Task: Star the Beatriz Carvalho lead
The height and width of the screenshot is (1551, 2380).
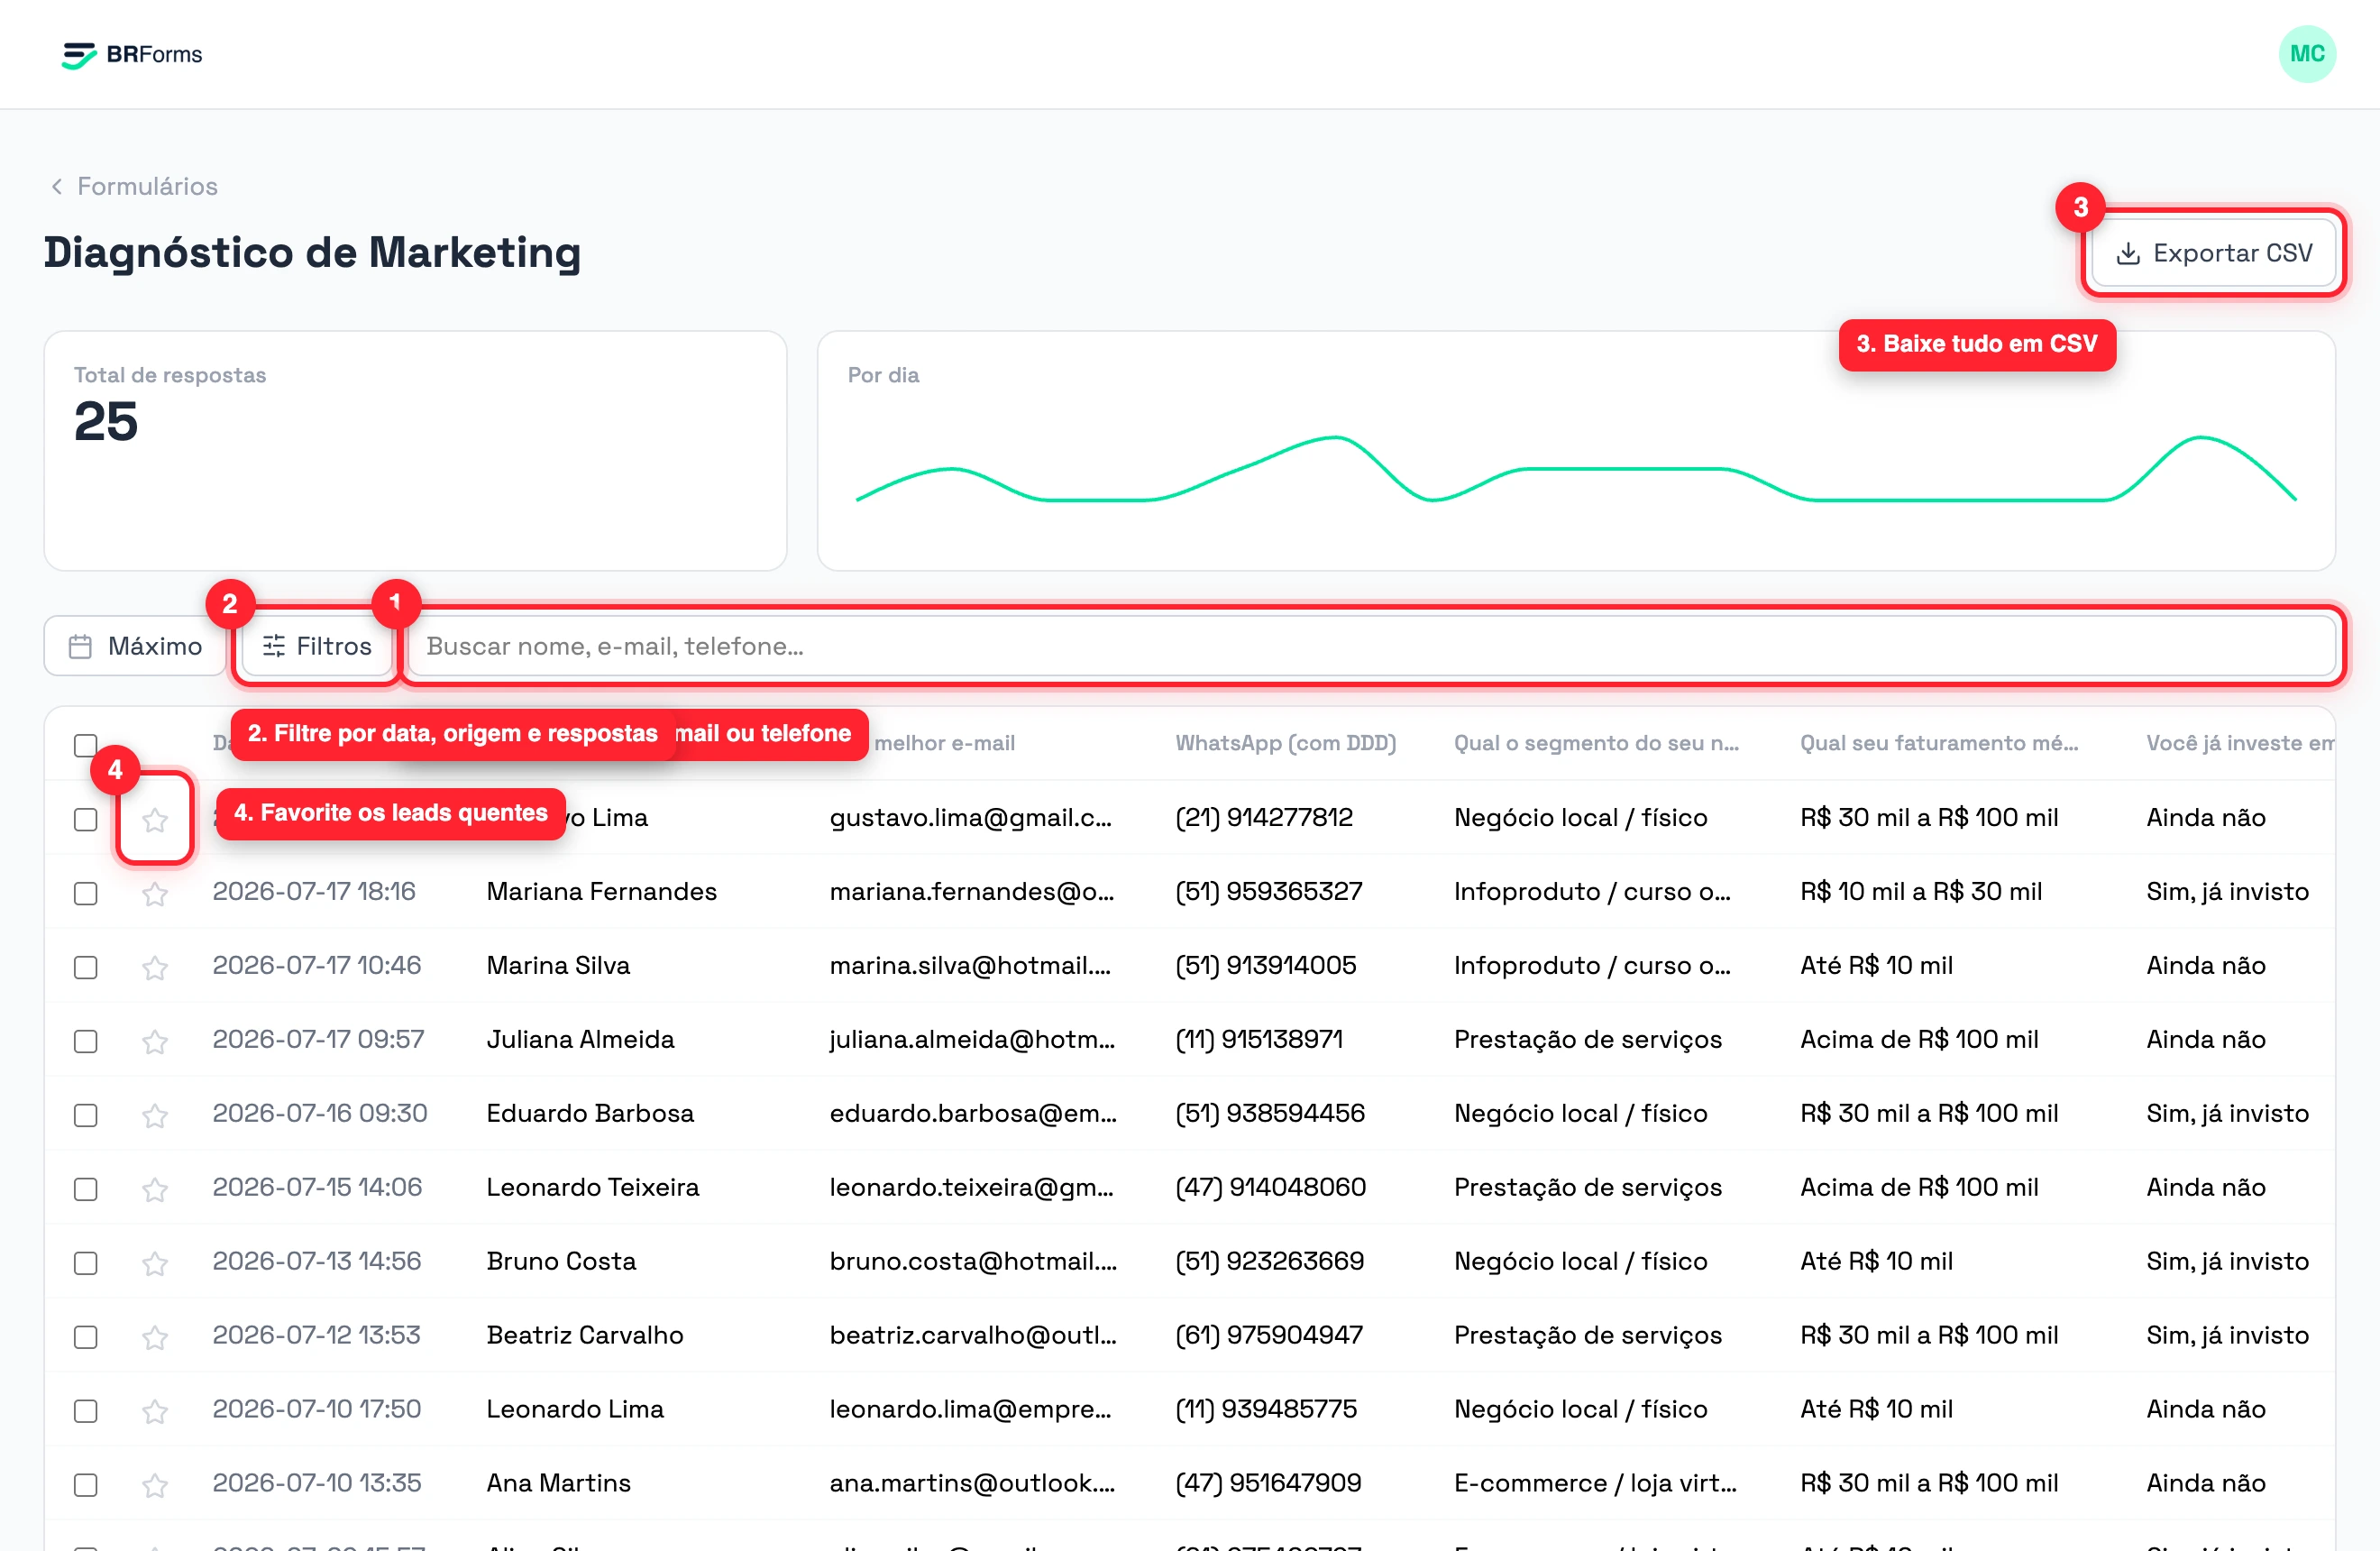Action: [x=155, y=1338]
